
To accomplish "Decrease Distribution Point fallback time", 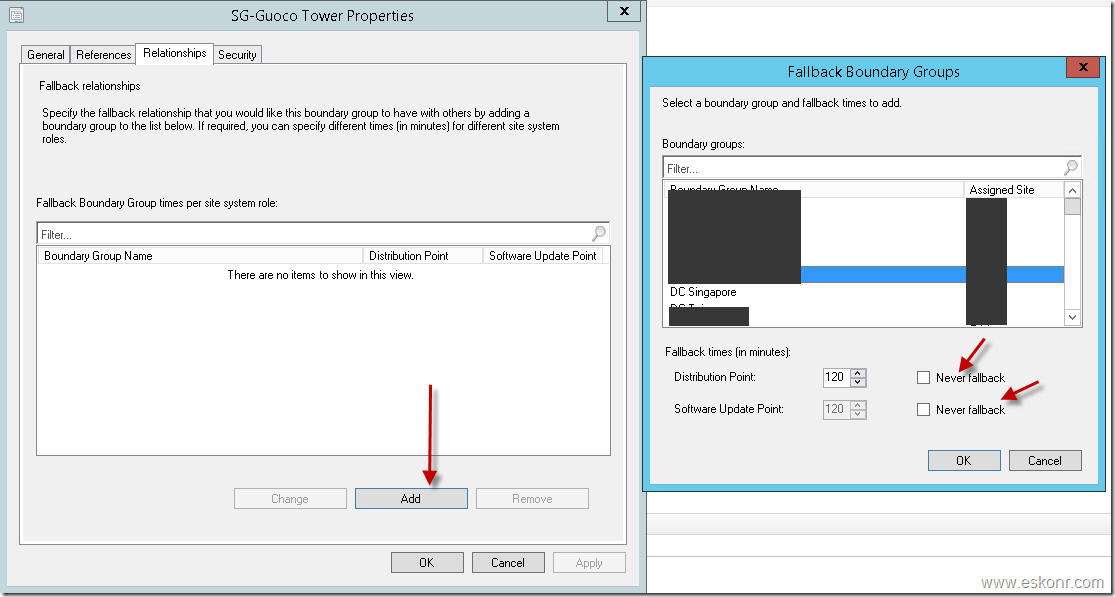I will (857, 382).
